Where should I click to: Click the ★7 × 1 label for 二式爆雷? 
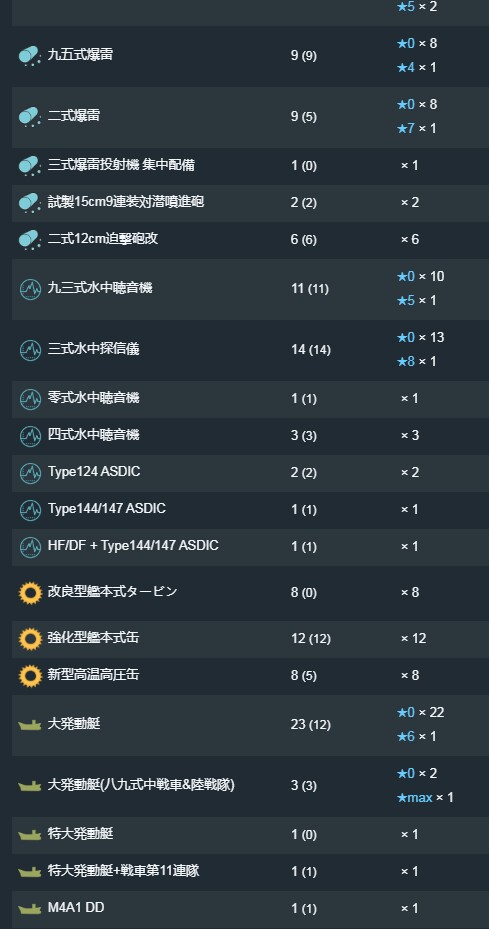pos(416,129)
